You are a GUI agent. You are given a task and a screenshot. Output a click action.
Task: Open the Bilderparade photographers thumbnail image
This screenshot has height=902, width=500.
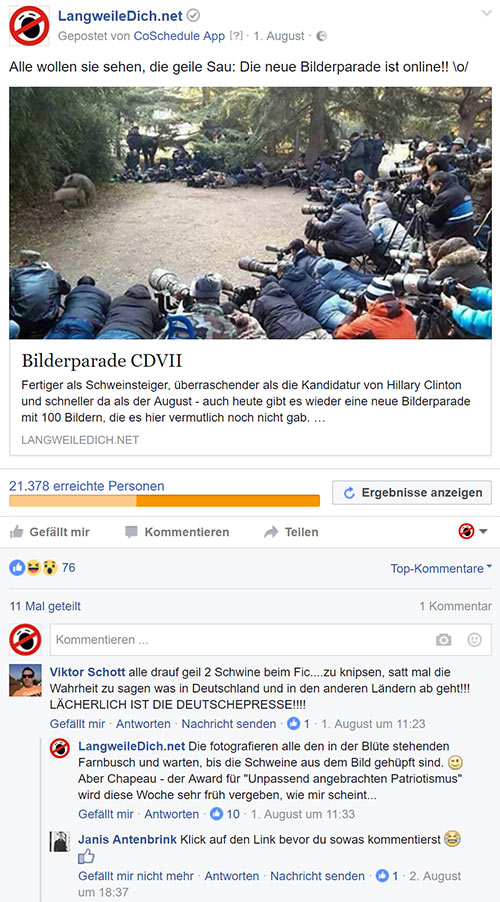coord(250,213)
